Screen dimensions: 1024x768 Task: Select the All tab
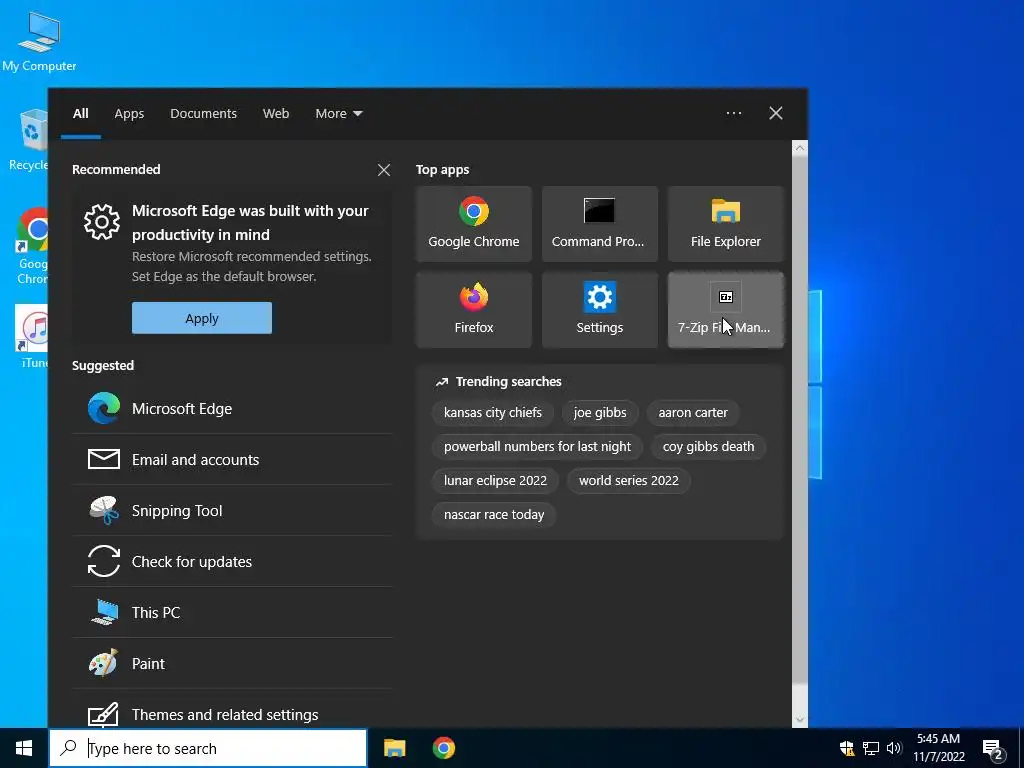coord(81,114)
